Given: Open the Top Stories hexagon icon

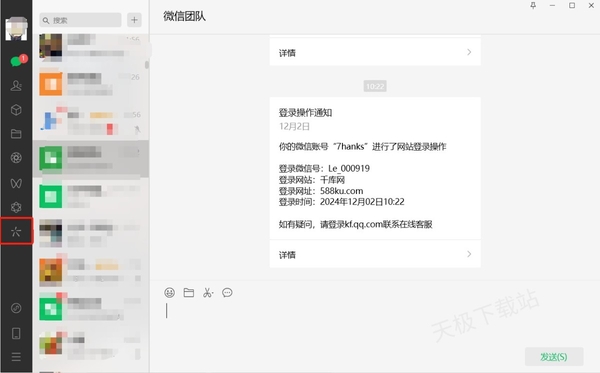Looking at the screenshot, I should 16,207.
